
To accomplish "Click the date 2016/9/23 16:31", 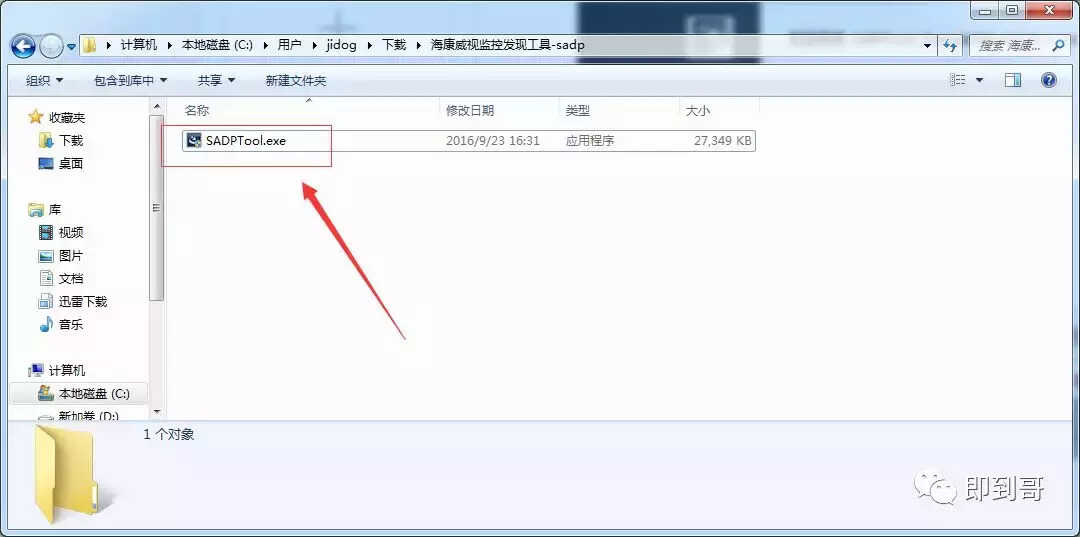I will coord(492,141).
